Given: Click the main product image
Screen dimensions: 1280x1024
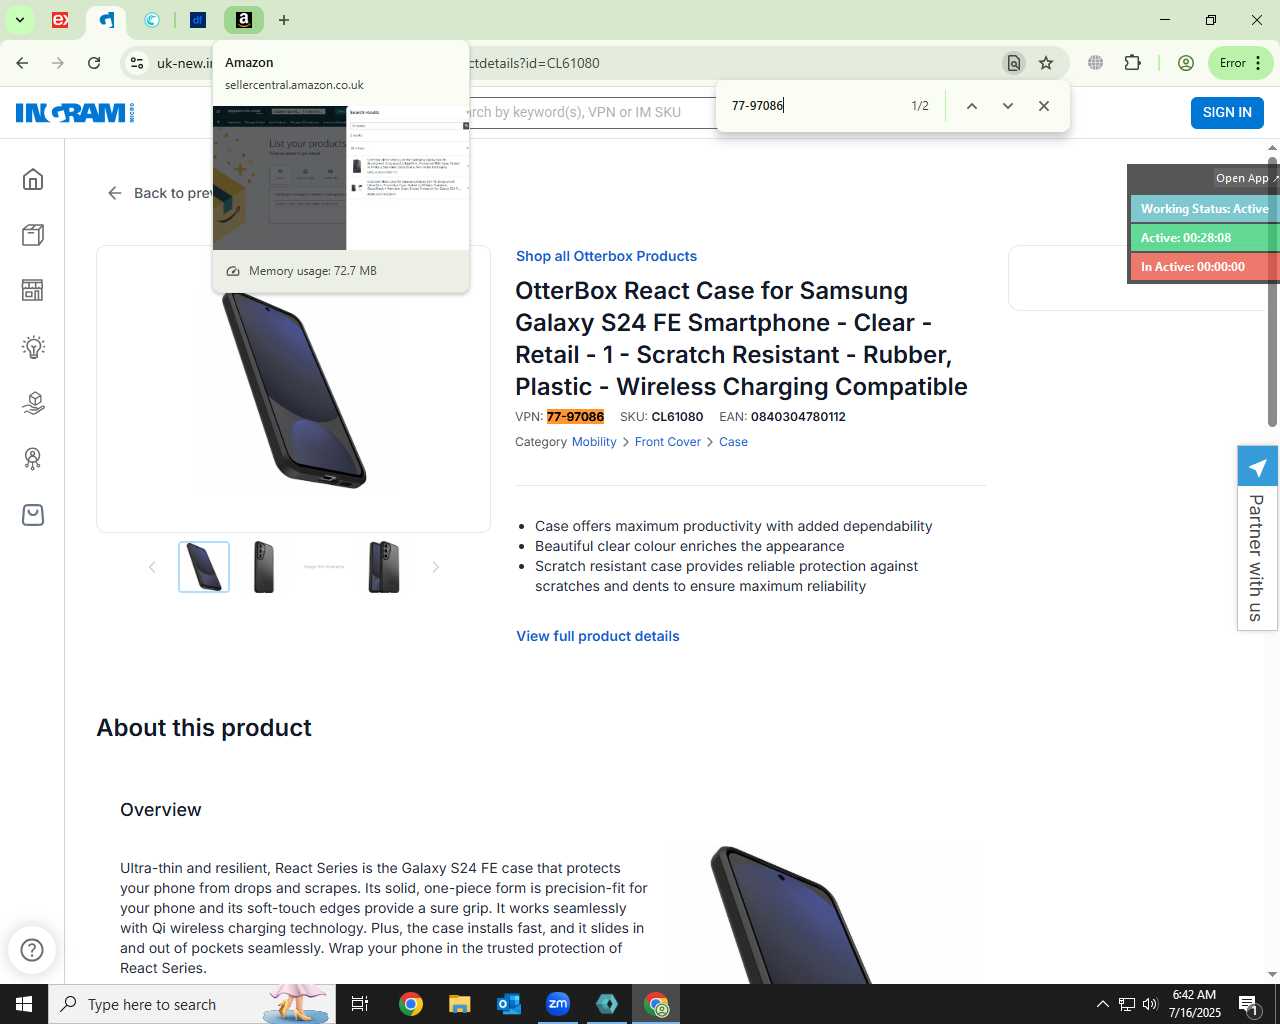Looking at the screenshot, I should pos(293,390).
